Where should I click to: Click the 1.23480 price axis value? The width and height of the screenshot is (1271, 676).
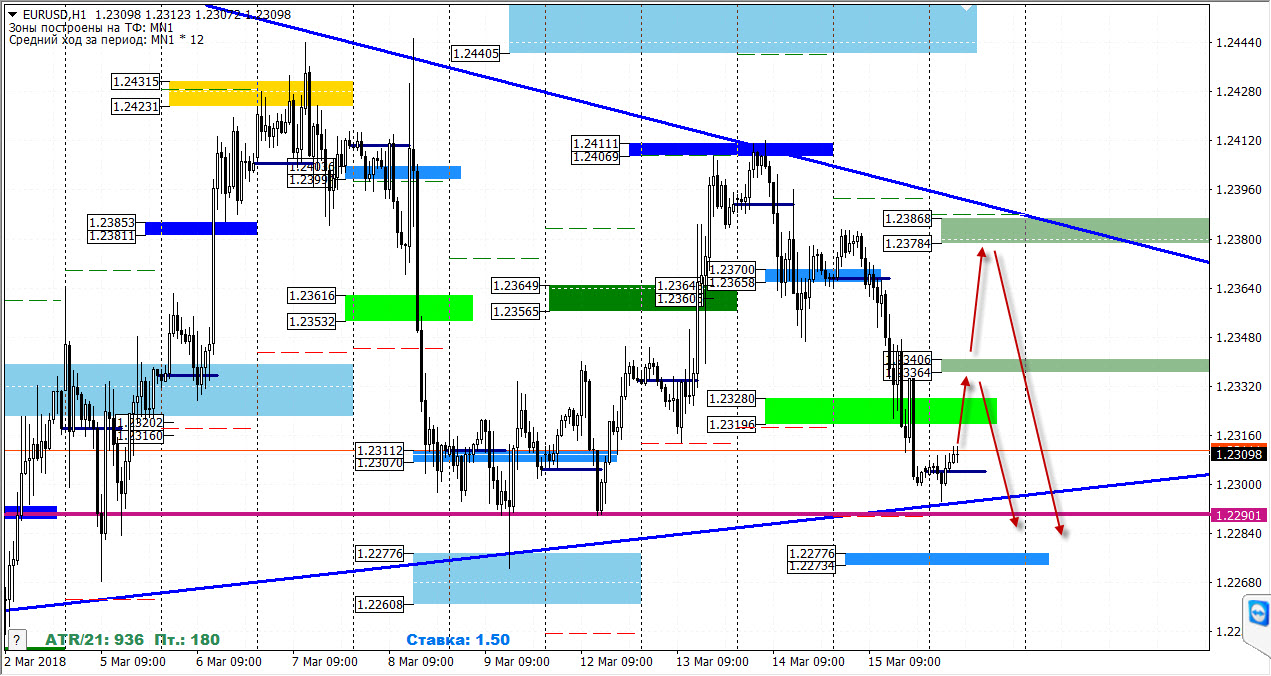coord(1238,337)
